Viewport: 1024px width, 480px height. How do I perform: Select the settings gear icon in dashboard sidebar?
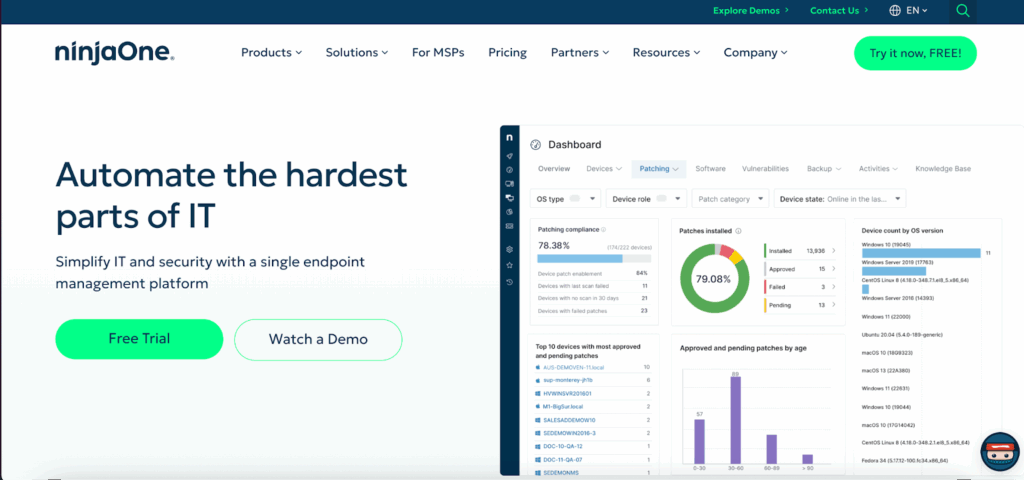tap(510, 249)
